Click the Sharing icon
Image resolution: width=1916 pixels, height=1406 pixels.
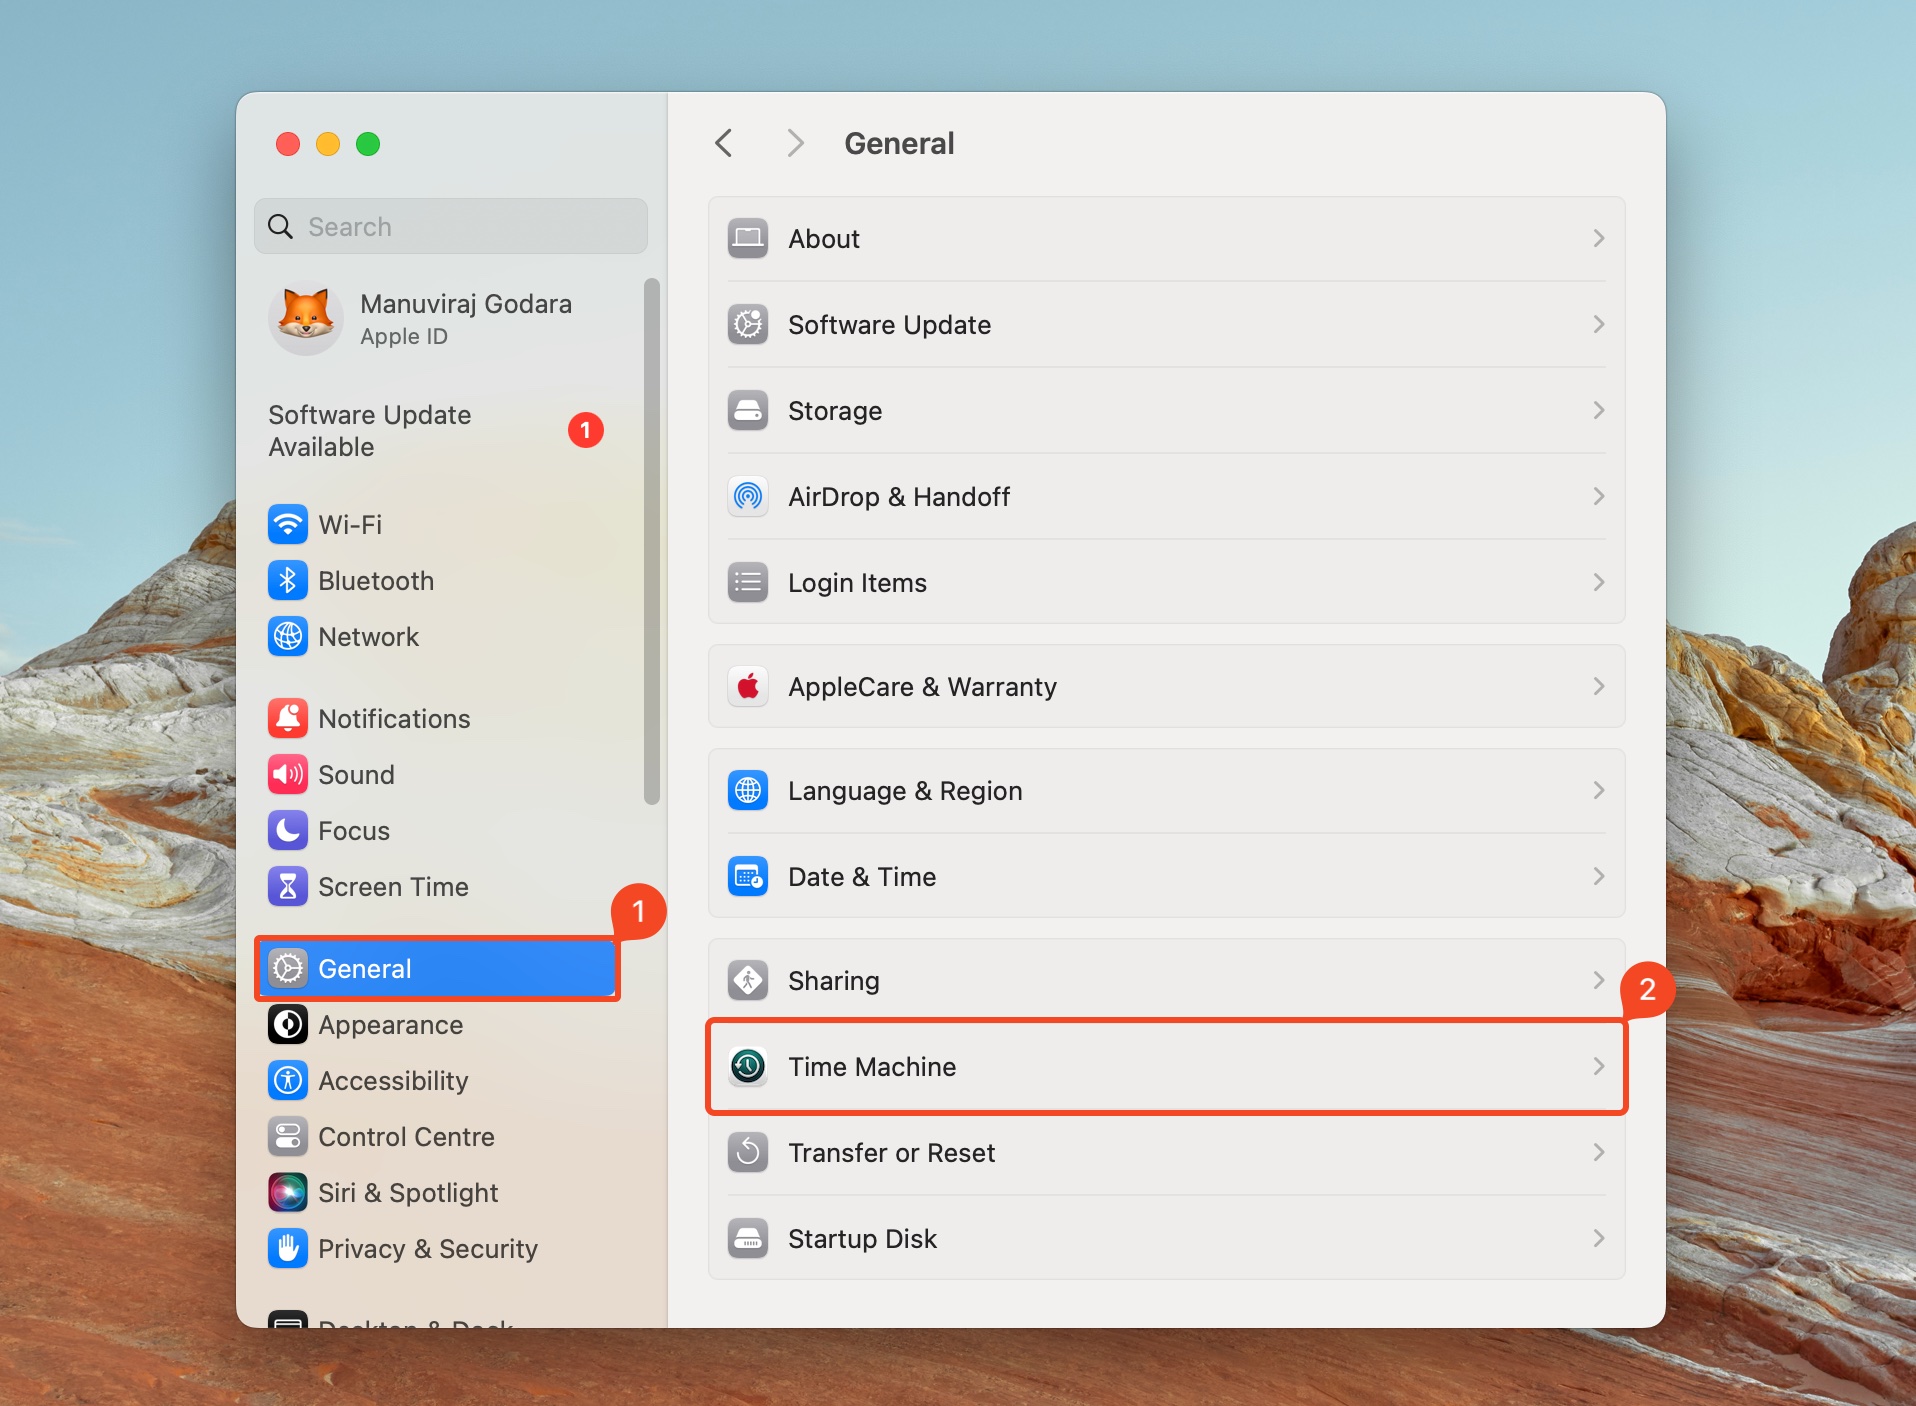[748, 980]
